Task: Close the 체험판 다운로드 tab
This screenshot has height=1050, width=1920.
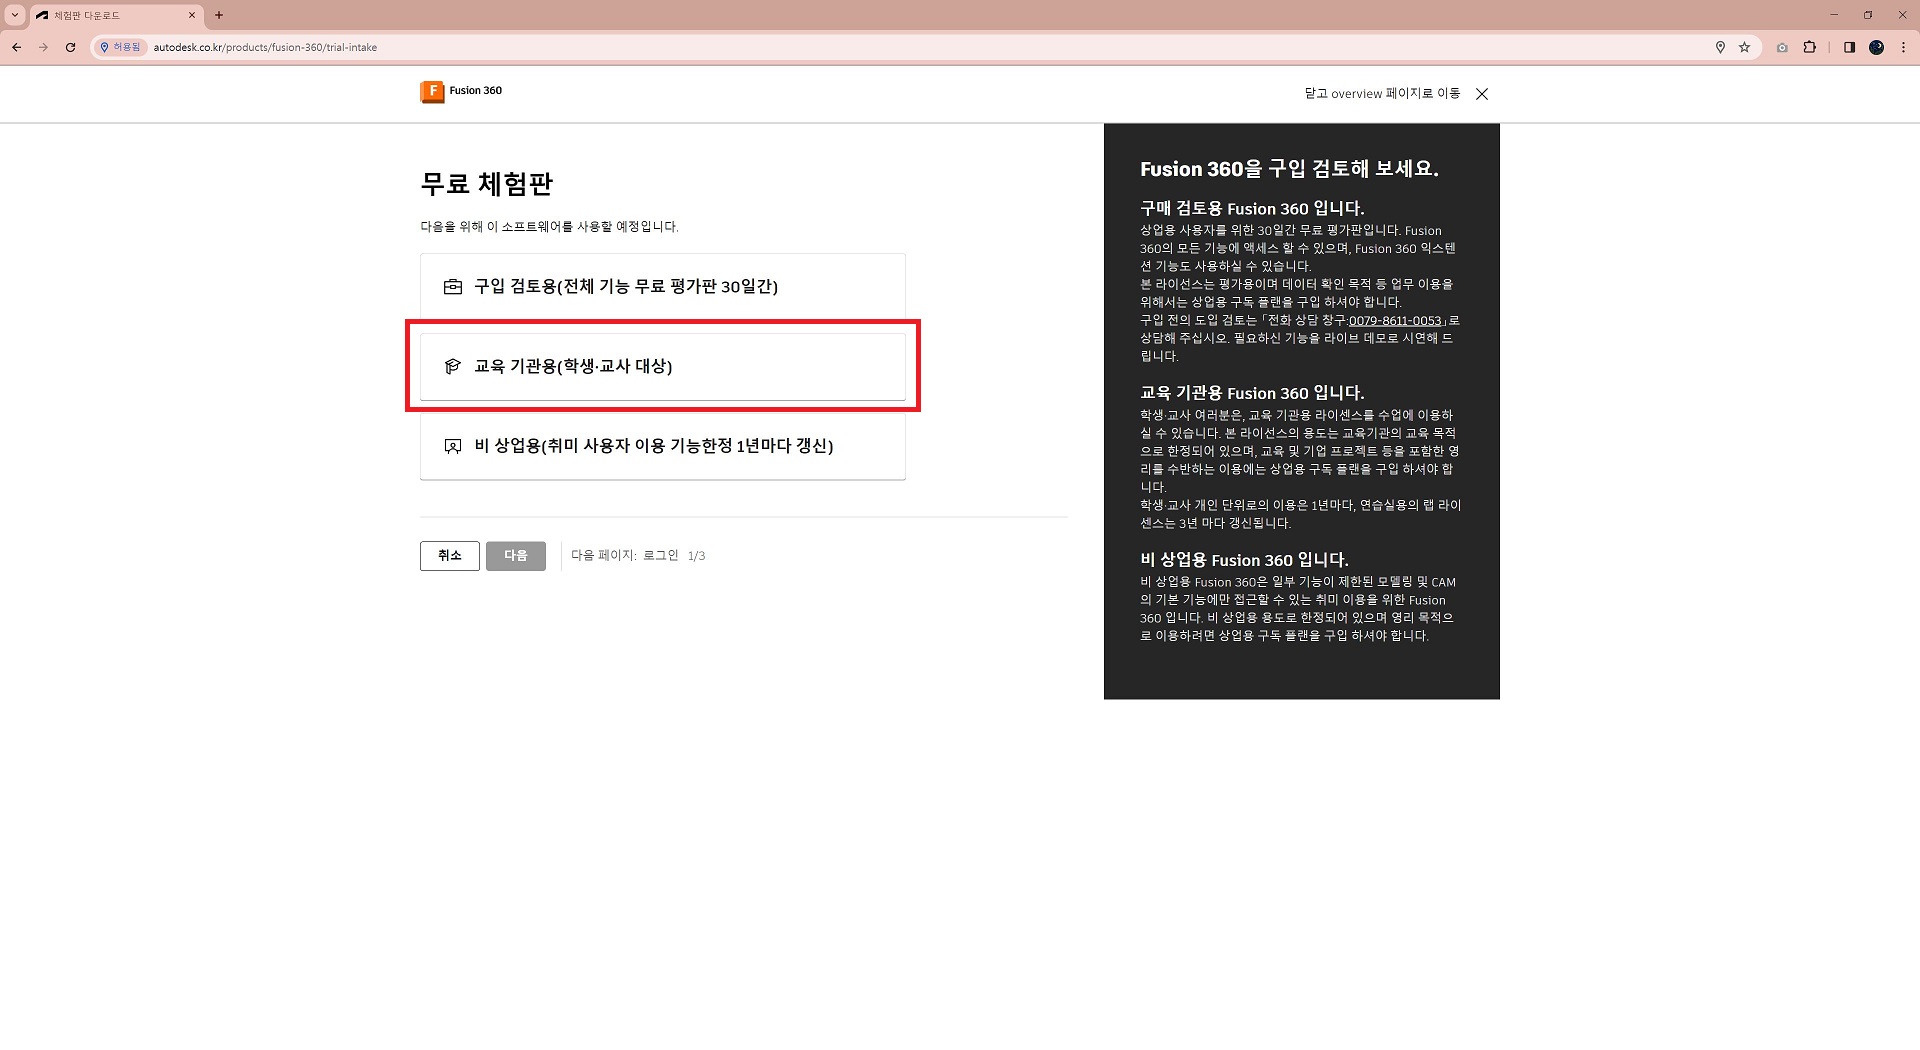Action: (x=192, y=16)
